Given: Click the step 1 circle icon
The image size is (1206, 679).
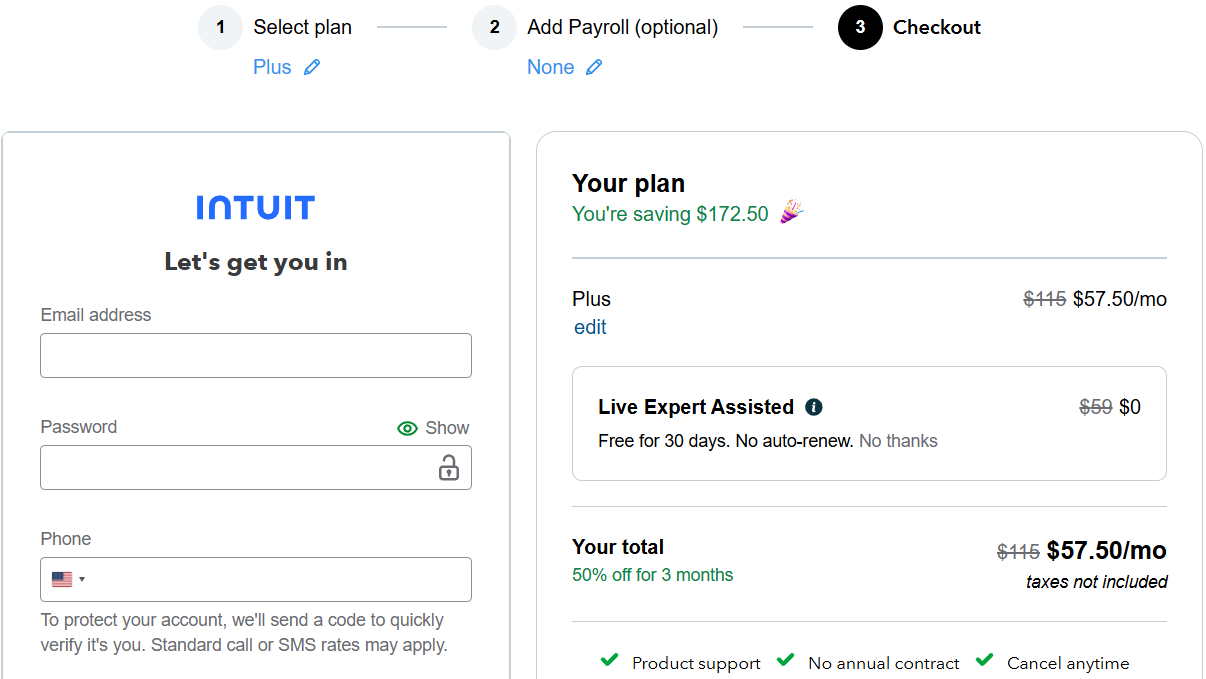Looking at the screenshot, I should point(220,27).
